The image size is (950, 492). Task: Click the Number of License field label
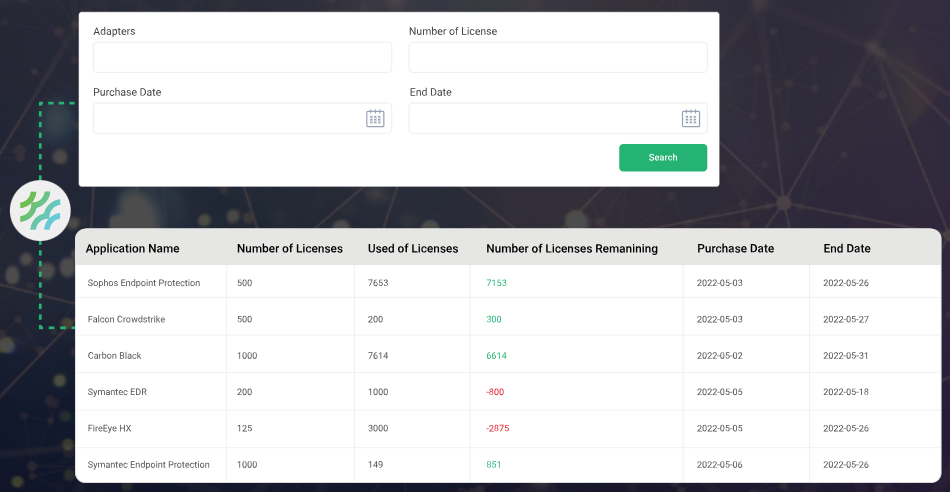(x=453, y=31)
